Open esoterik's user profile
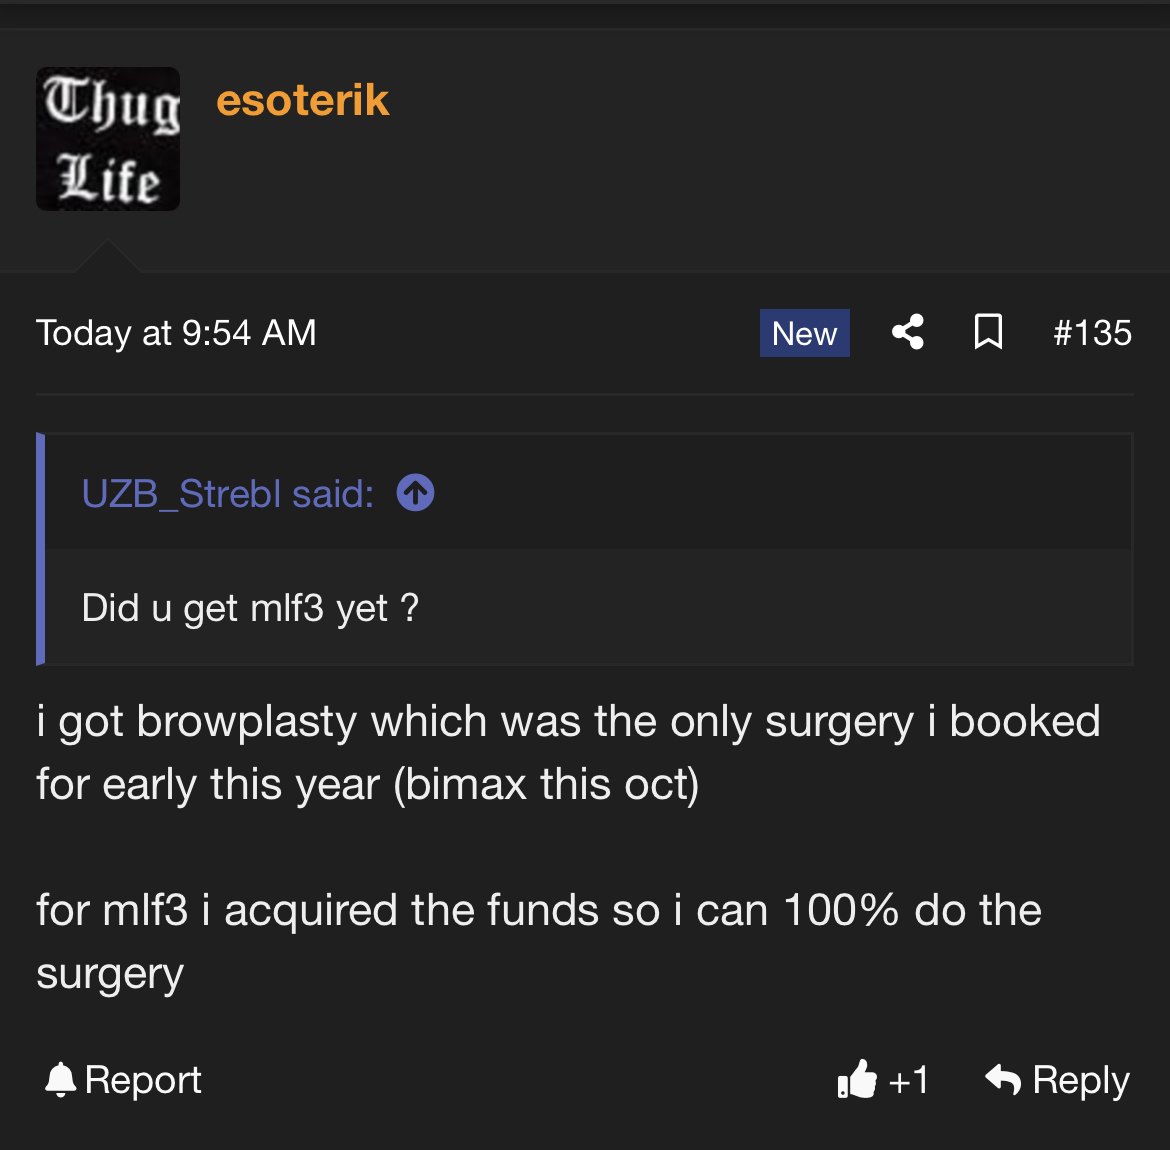The image size is (1170, 1150). tap(302, 99)
